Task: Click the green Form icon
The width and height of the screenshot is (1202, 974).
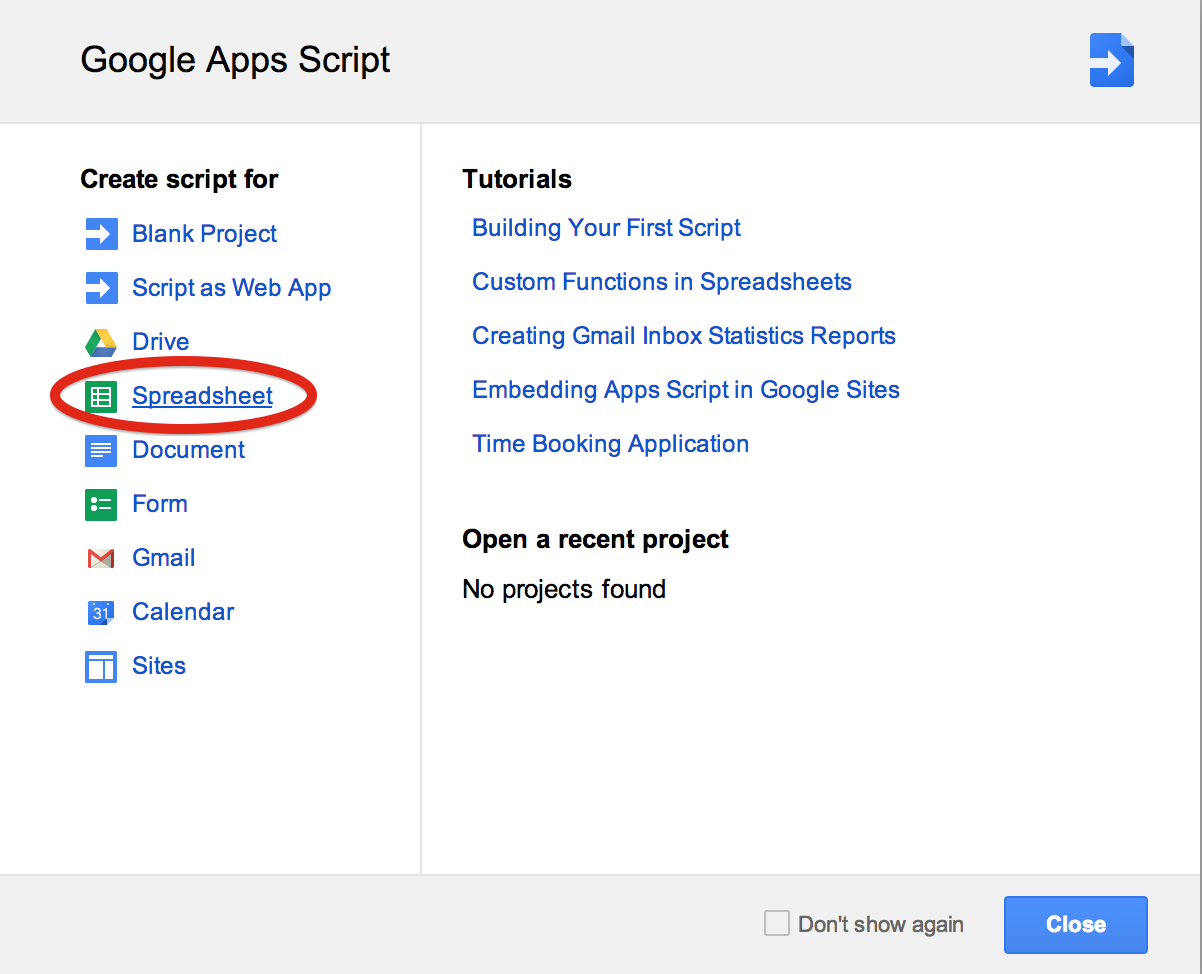Action: tap(101, 504)
